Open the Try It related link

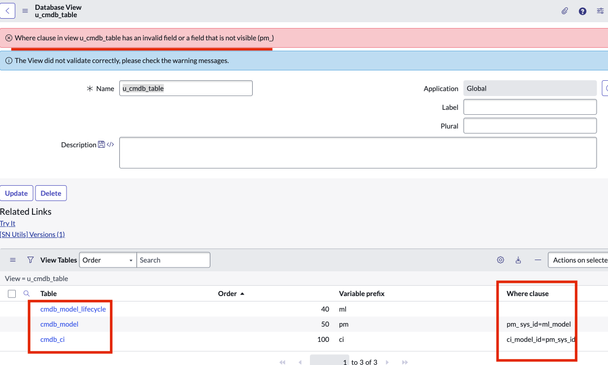tap(7, 223)
